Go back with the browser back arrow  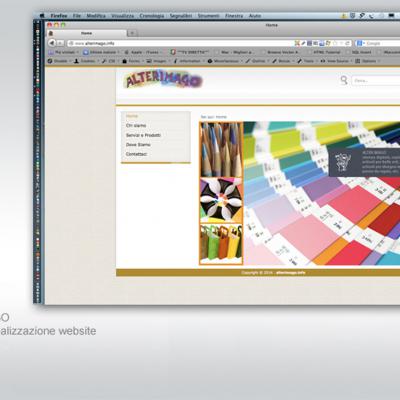click(x=52, y=43)
